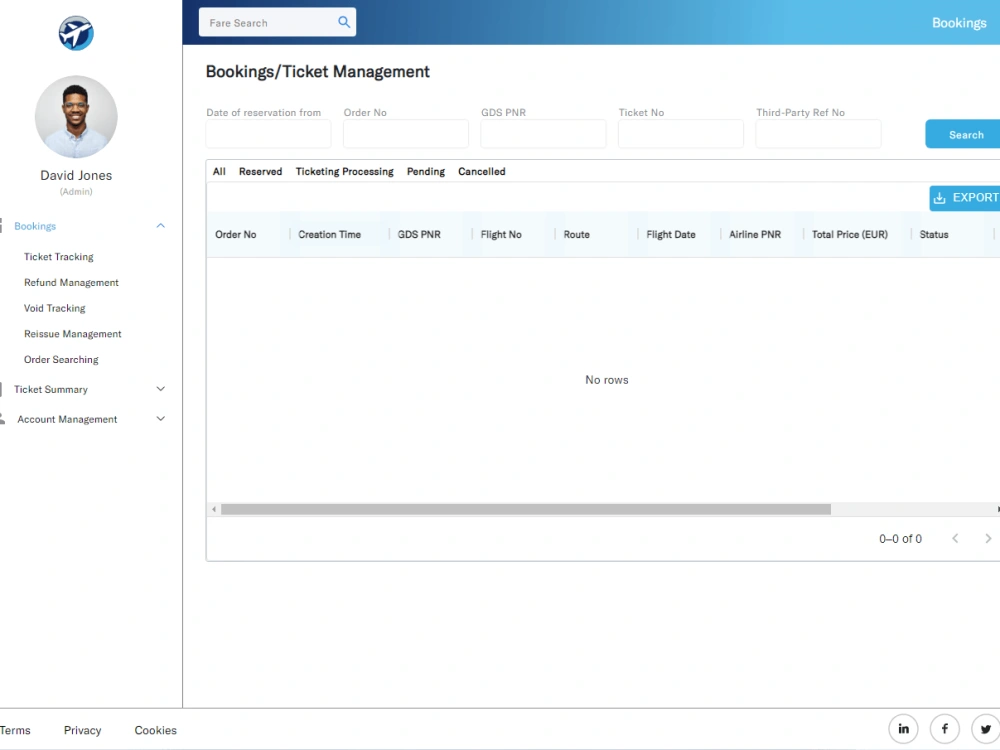Viewport: 1000px width, 750px height.
Task: Open the Facebook social icon
Action: pyautogui.click(x=945, y=729)
